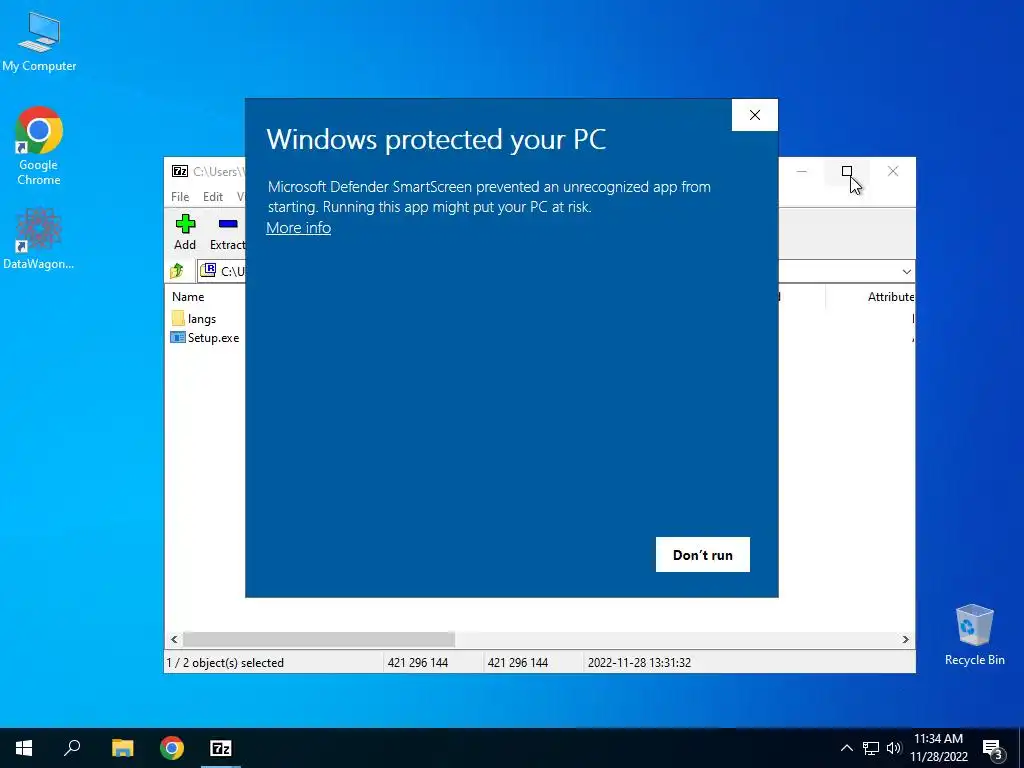Open My Computer desktop icon
This screenshot has width=1024, height=768.
[x=39, y=41]
